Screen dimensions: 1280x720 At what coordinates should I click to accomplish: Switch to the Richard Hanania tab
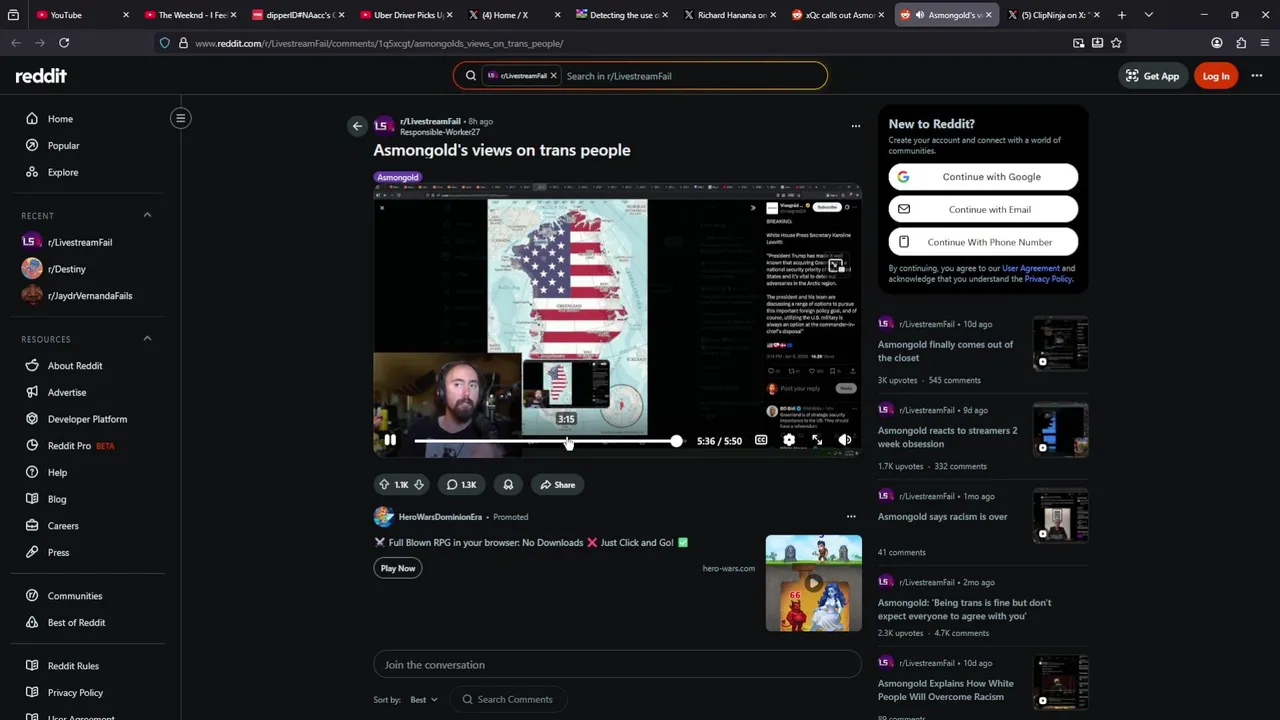tap(730, 15)
